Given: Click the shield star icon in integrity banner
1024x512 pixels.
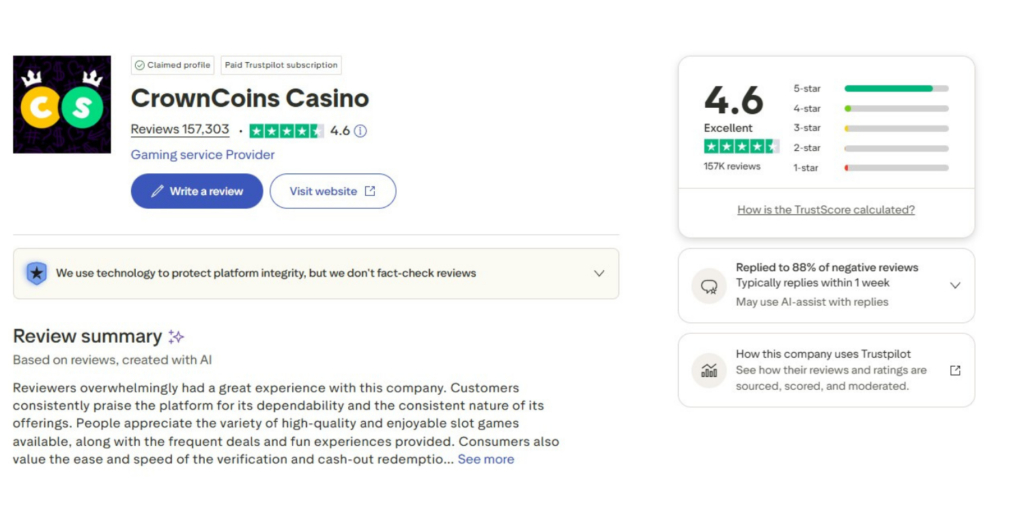Looking at the screenshot, I should coord(37,273).
